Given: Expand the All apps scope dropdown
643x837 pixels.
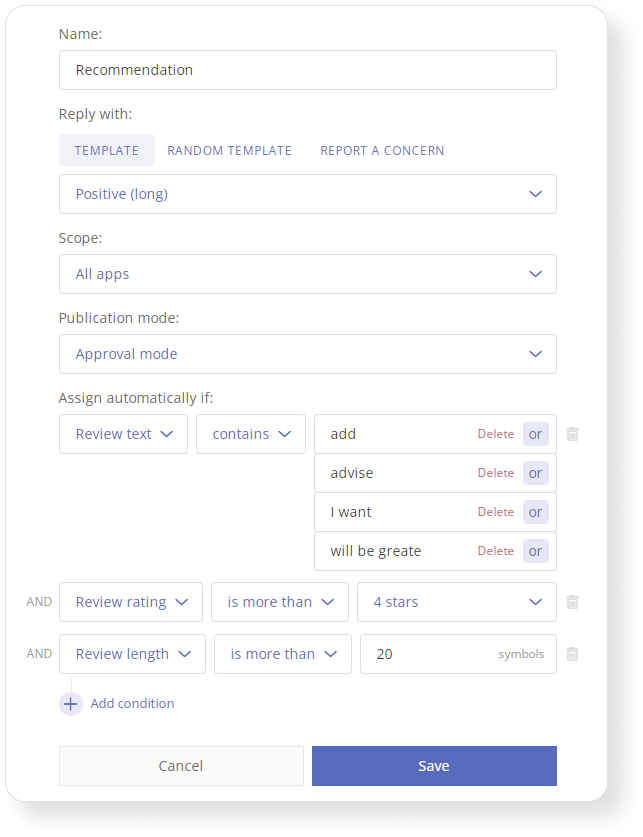Looking at the screenshot, I should (308, 274).
